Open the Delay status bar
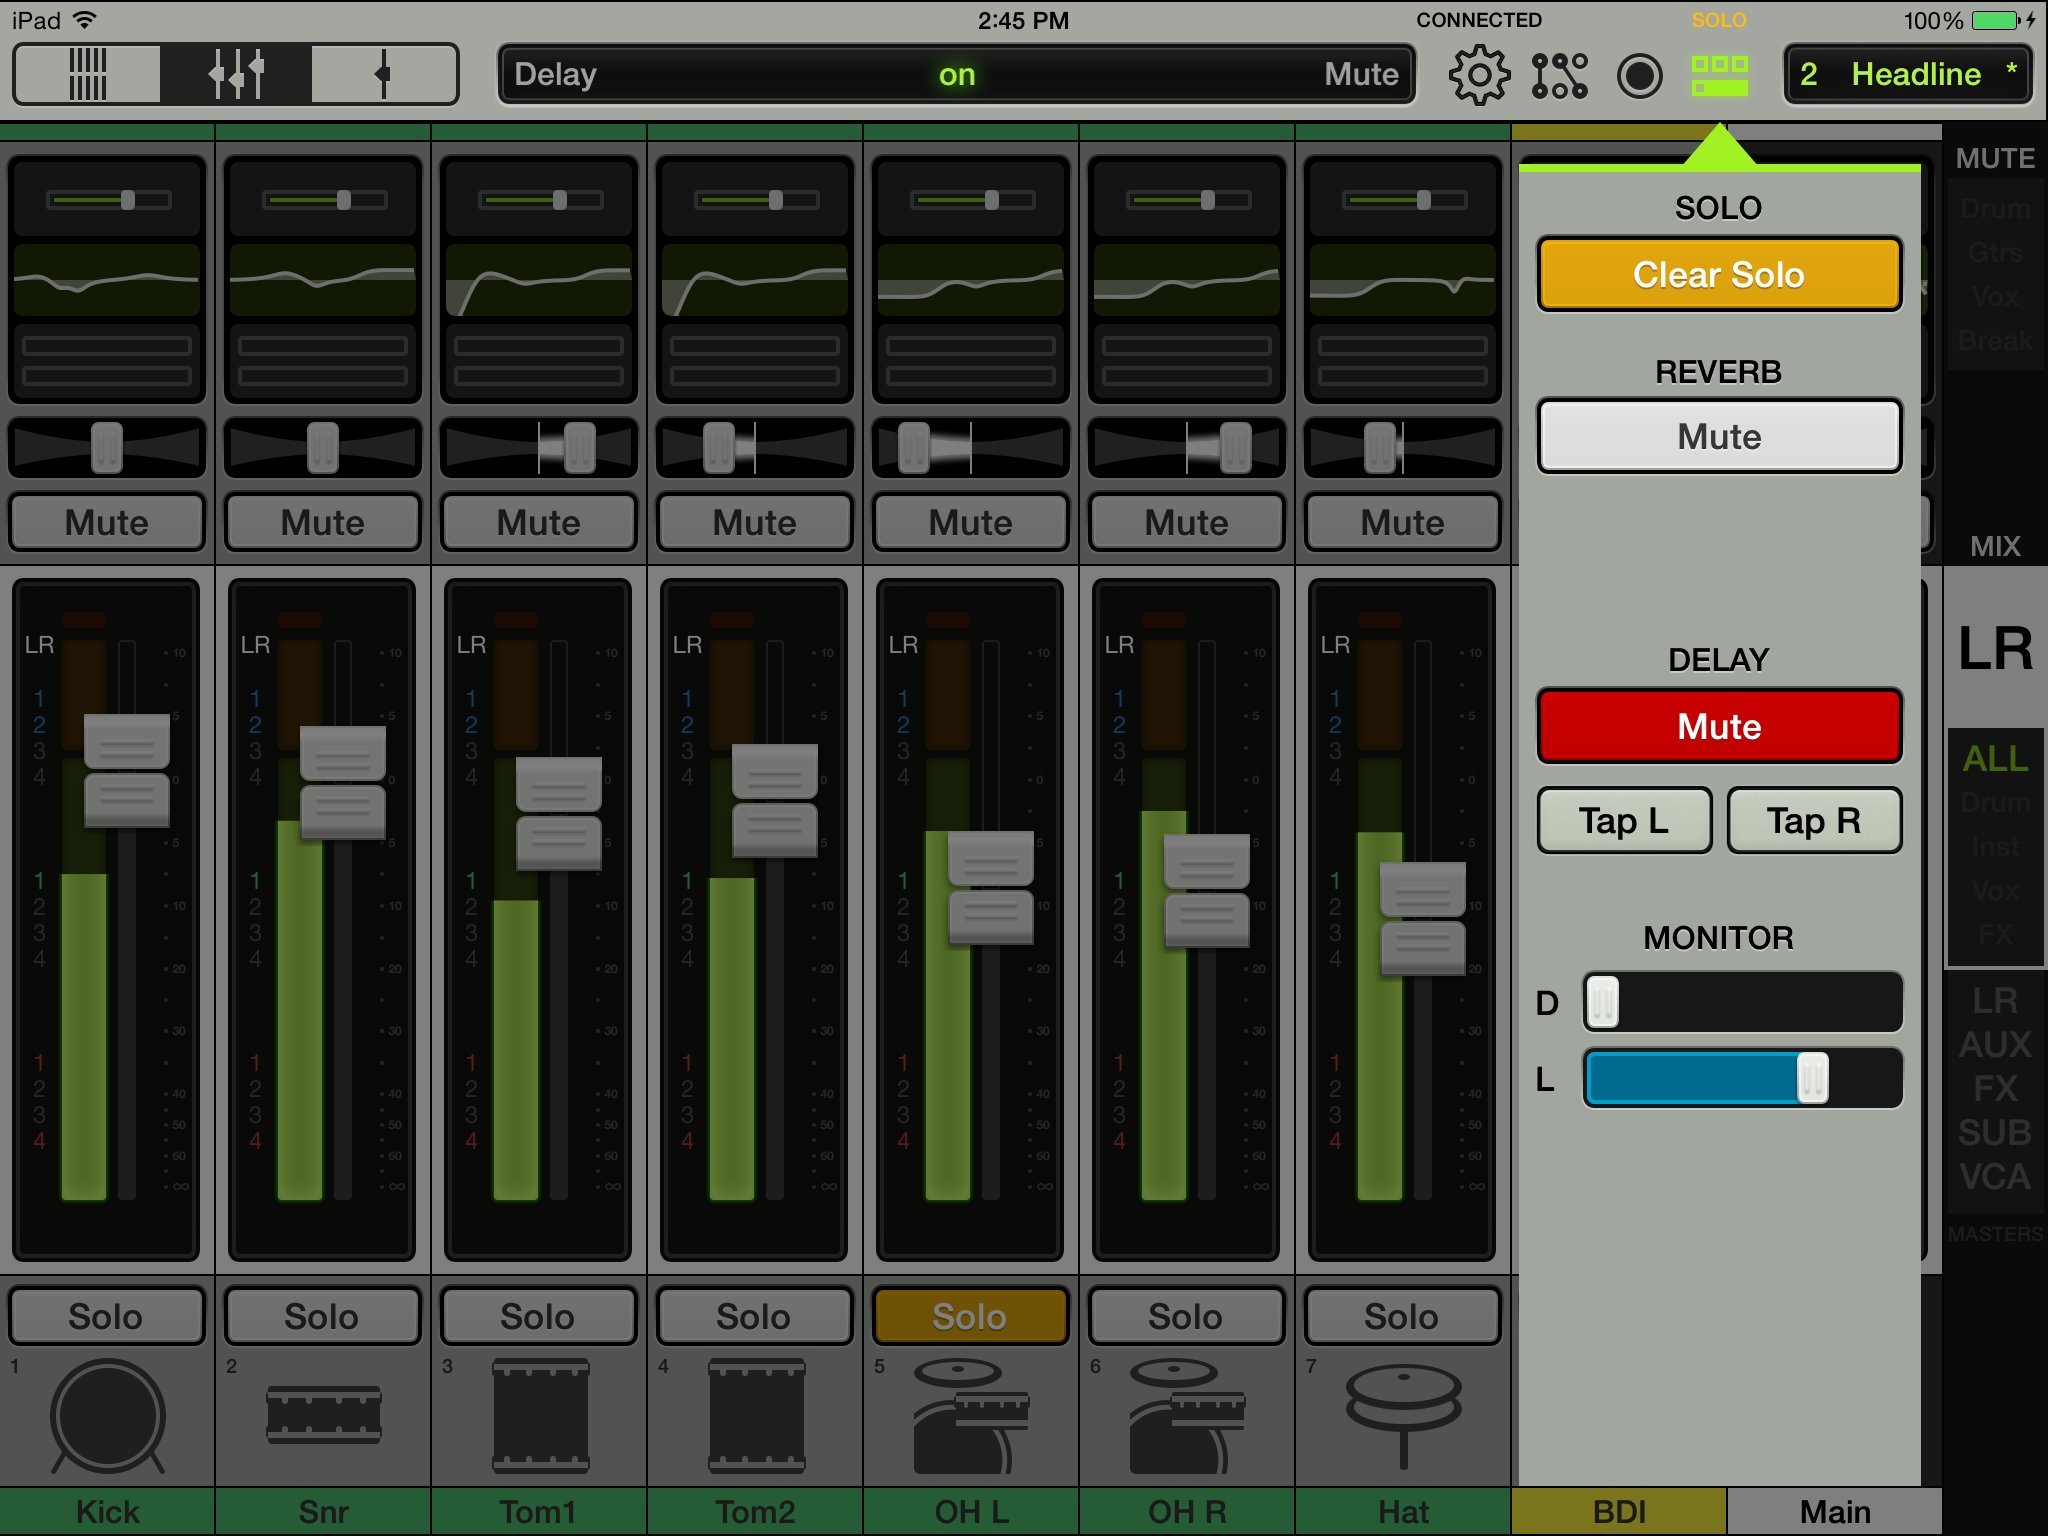Viewport: 2048px width, 1536px height. click(956, 74)
